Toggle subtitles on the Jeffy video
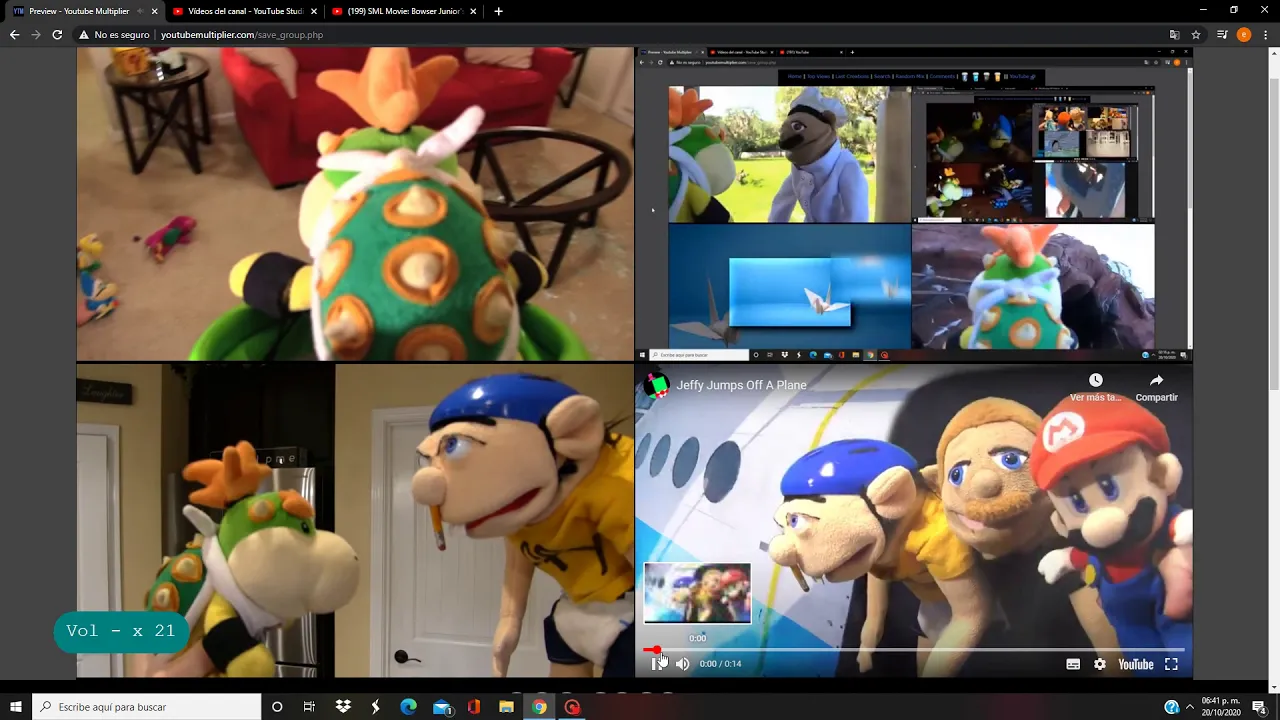Screen dimensions: 1280x720 [x=1073, y=664]
